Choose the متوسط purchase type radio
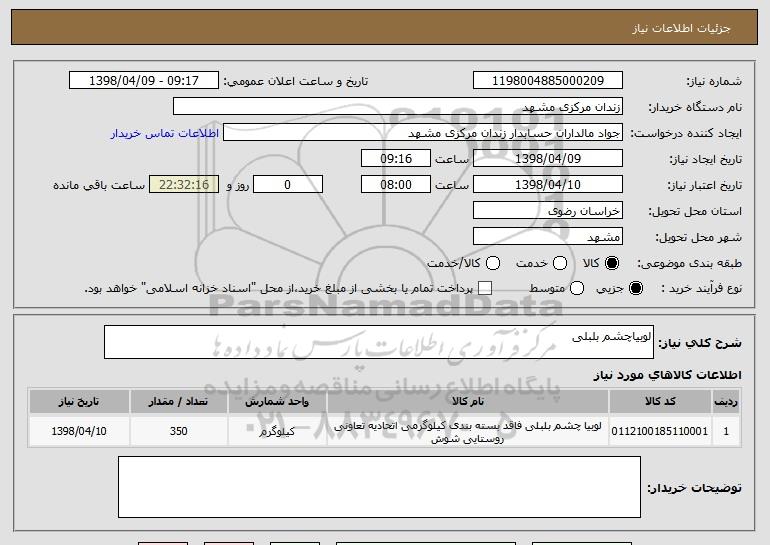This screenshot has height=545, width=770. tap(577, 288)
